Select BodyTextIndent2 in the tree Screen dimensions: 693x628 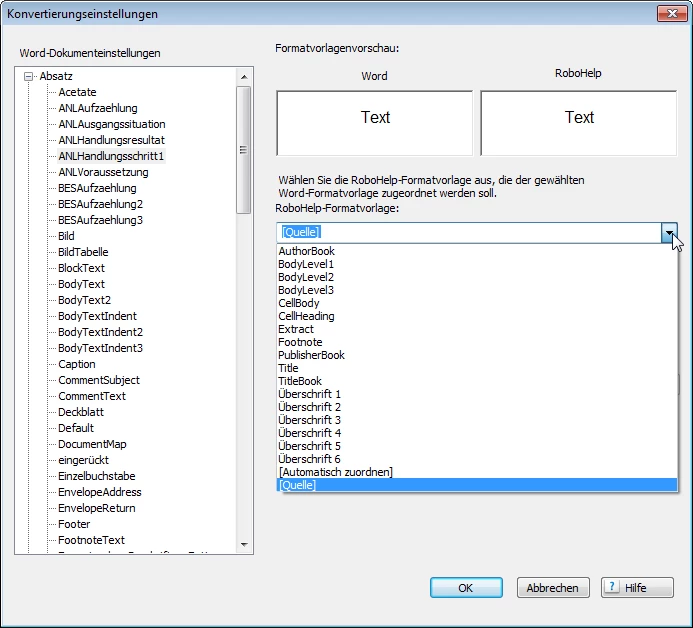[100, 332]
